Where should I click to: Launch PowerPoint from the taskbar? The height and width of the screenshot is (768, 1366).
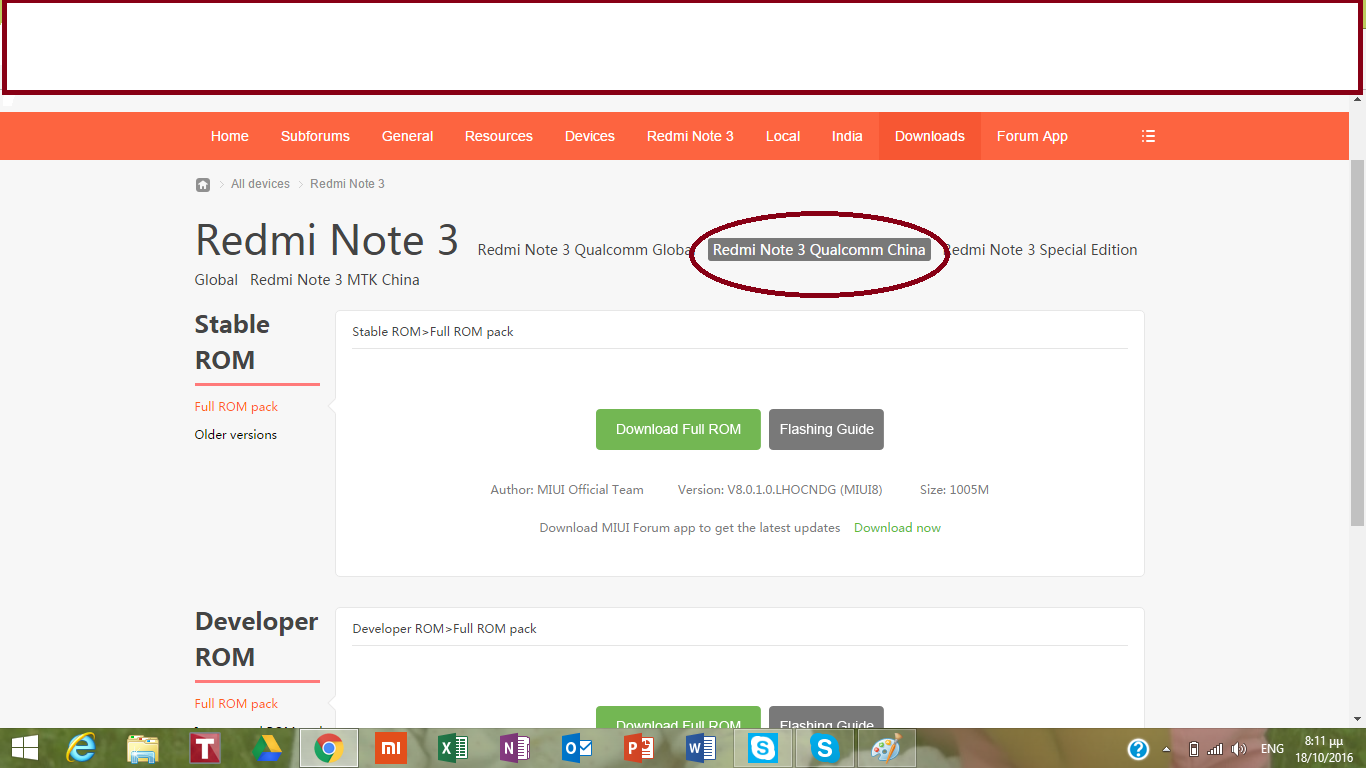pyautogui.click(x=639, y=748)
